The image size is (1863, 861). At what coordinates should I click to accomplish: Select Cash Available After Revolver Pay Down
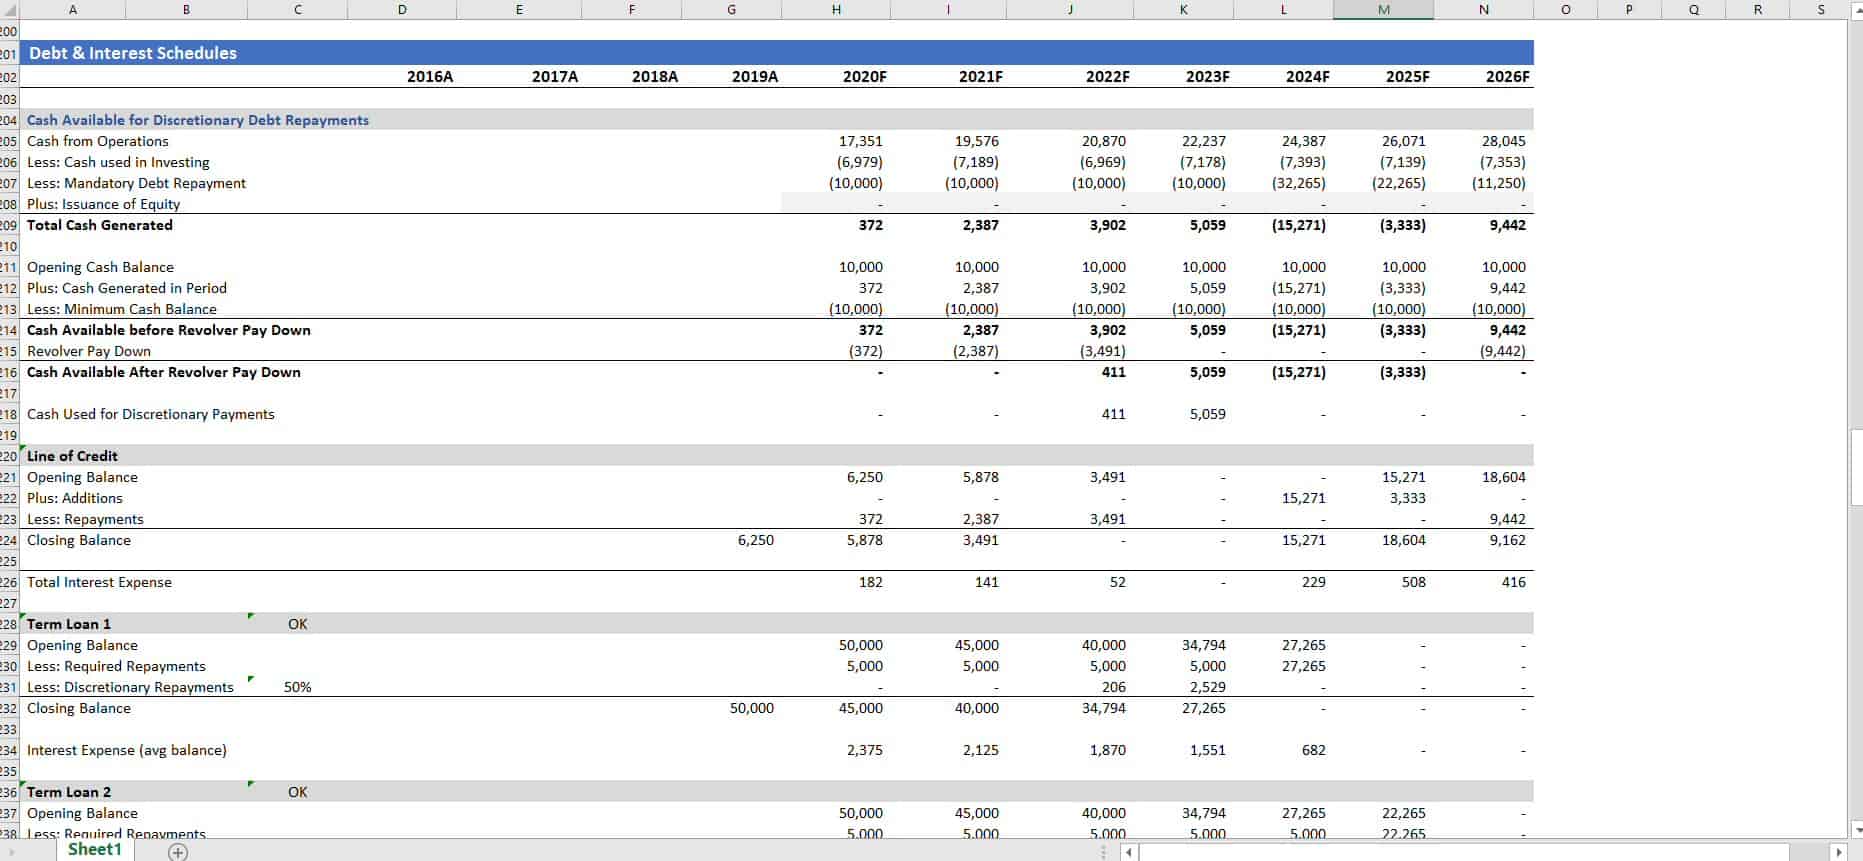pos(164,372)
